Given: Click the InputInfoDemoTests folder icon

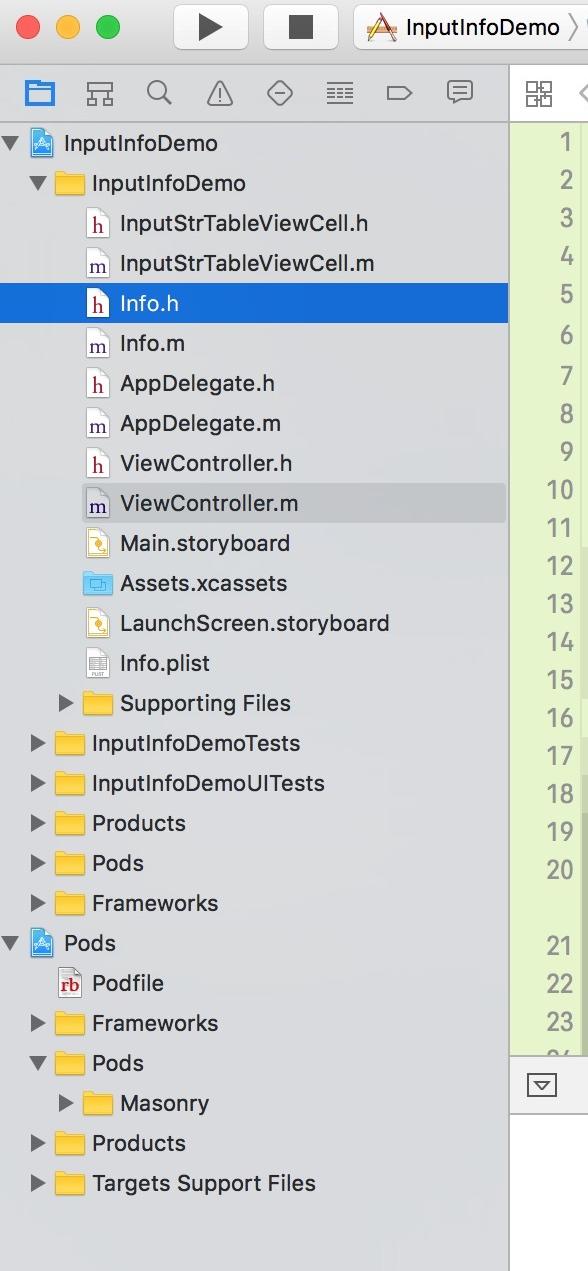Looking at the screenshot, I should (70, 743).
